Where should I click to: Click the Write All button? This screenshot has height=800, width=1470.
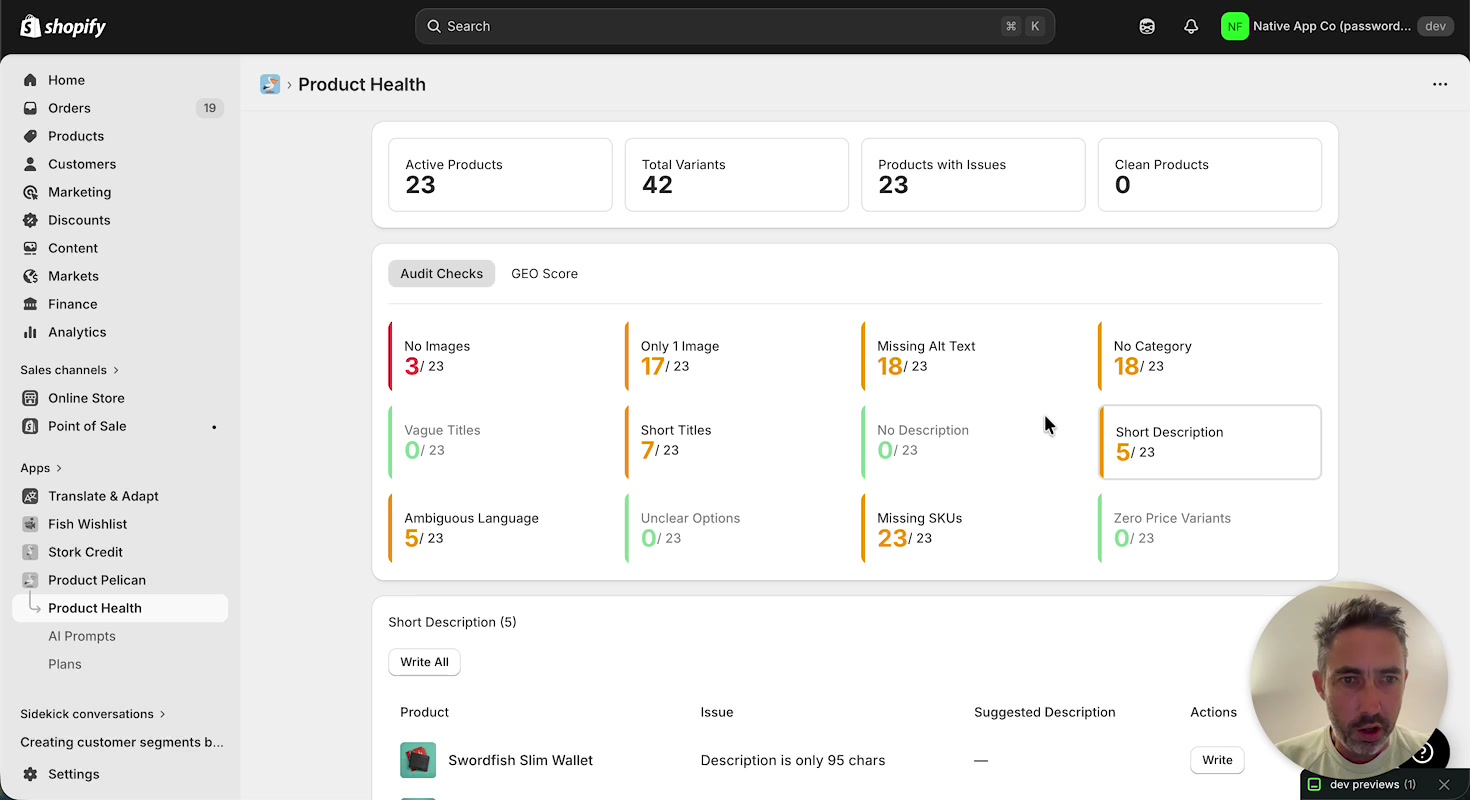click(x=424, y=662)
